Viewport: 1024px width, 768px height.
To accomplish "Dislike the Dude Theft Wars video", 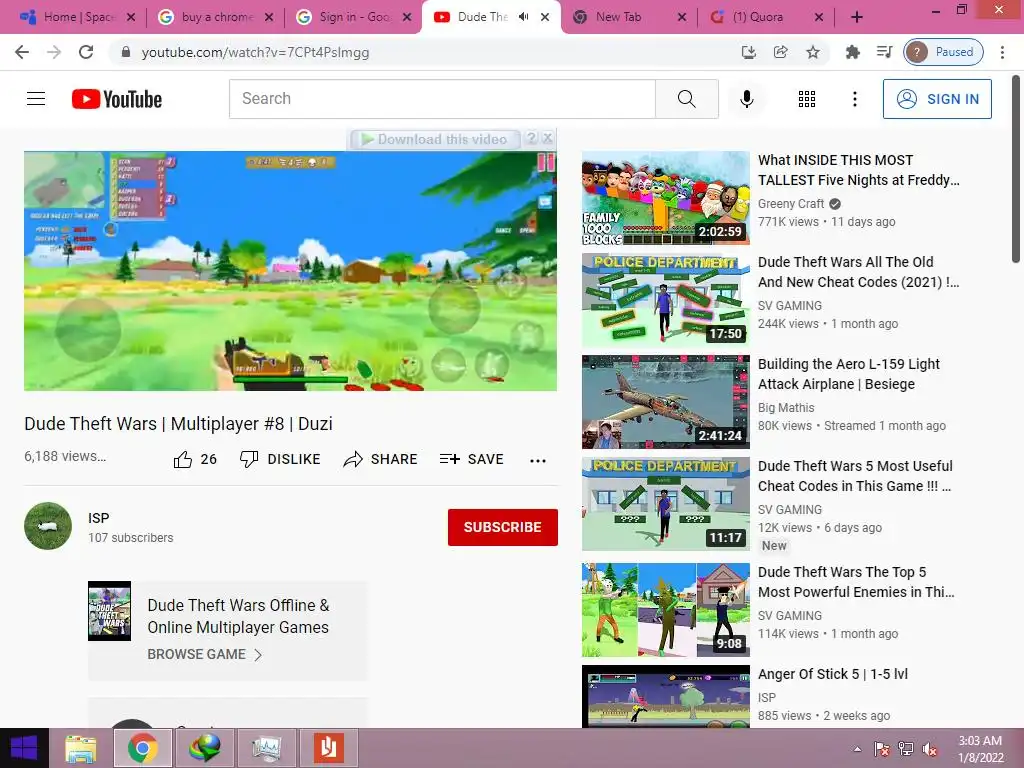I will (280, 459).
